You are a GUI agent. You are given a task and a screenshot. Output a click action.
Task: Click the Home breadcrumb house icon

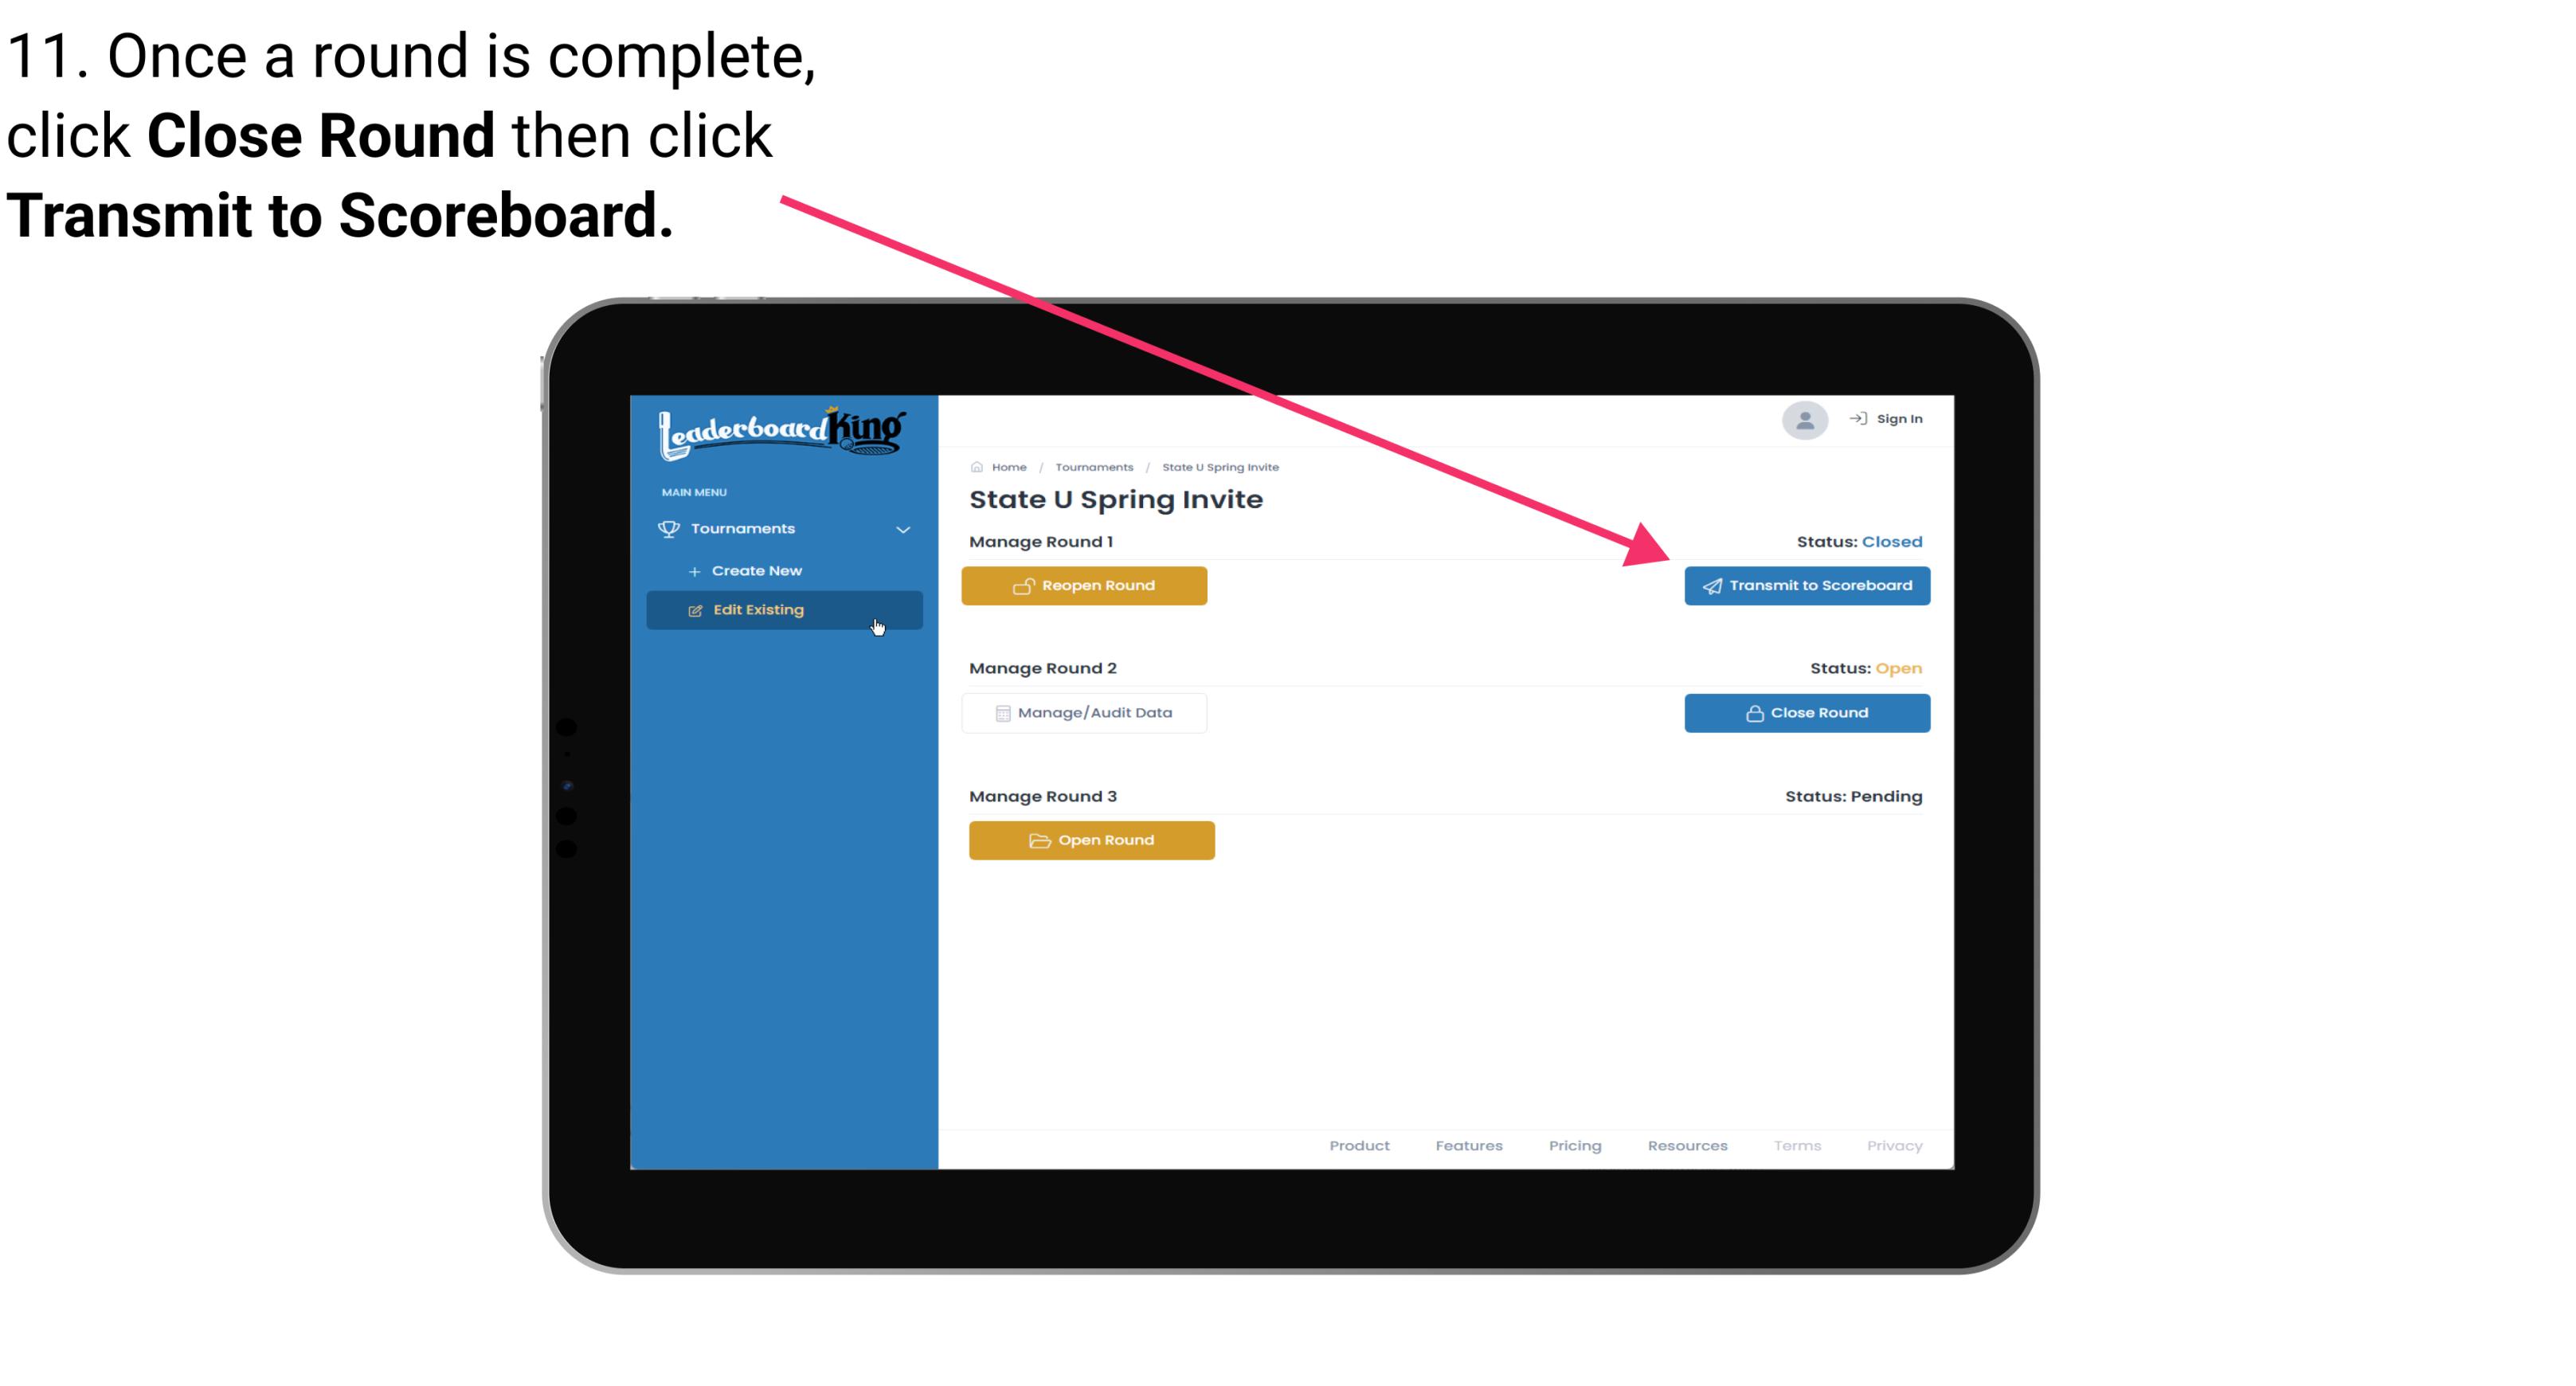(x=977, y=468)
